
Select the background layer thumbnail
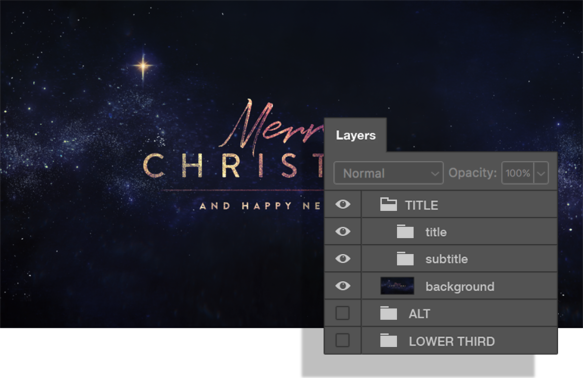coord(397,286)
